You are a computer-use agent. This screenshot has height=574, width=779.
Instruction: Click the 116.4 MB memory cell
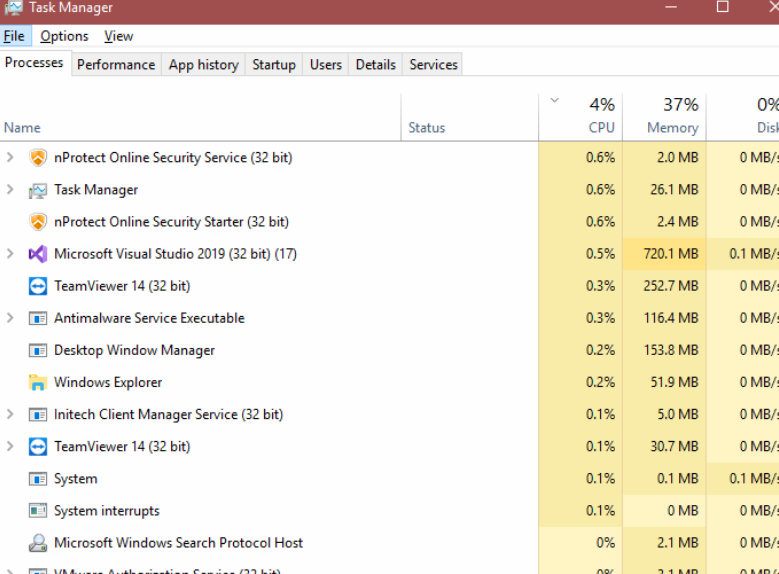[665, 318]
